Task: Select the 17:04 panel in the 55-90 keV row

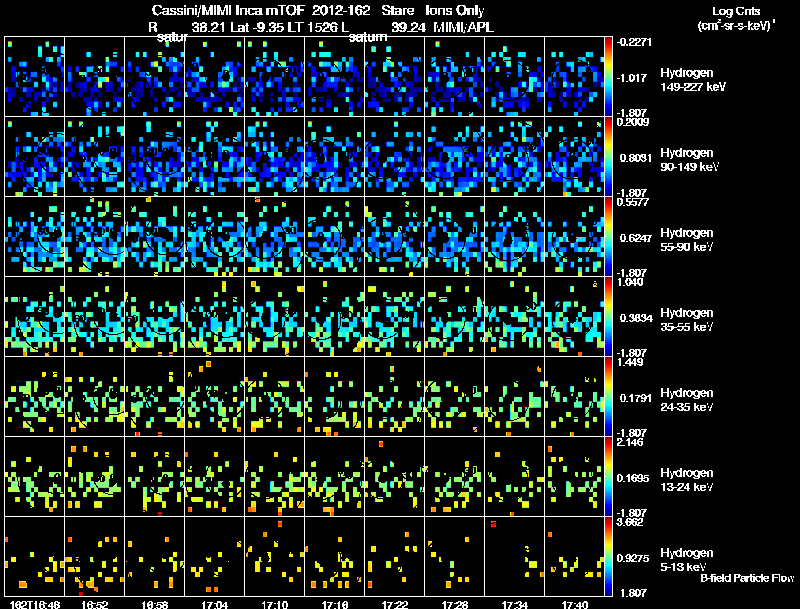Action: pyautogui.click(x=215, y=237)
